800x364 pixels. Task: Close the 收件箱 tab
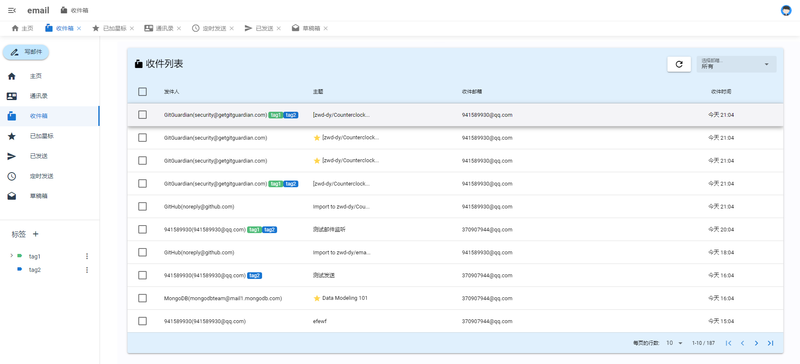[79, 29]
